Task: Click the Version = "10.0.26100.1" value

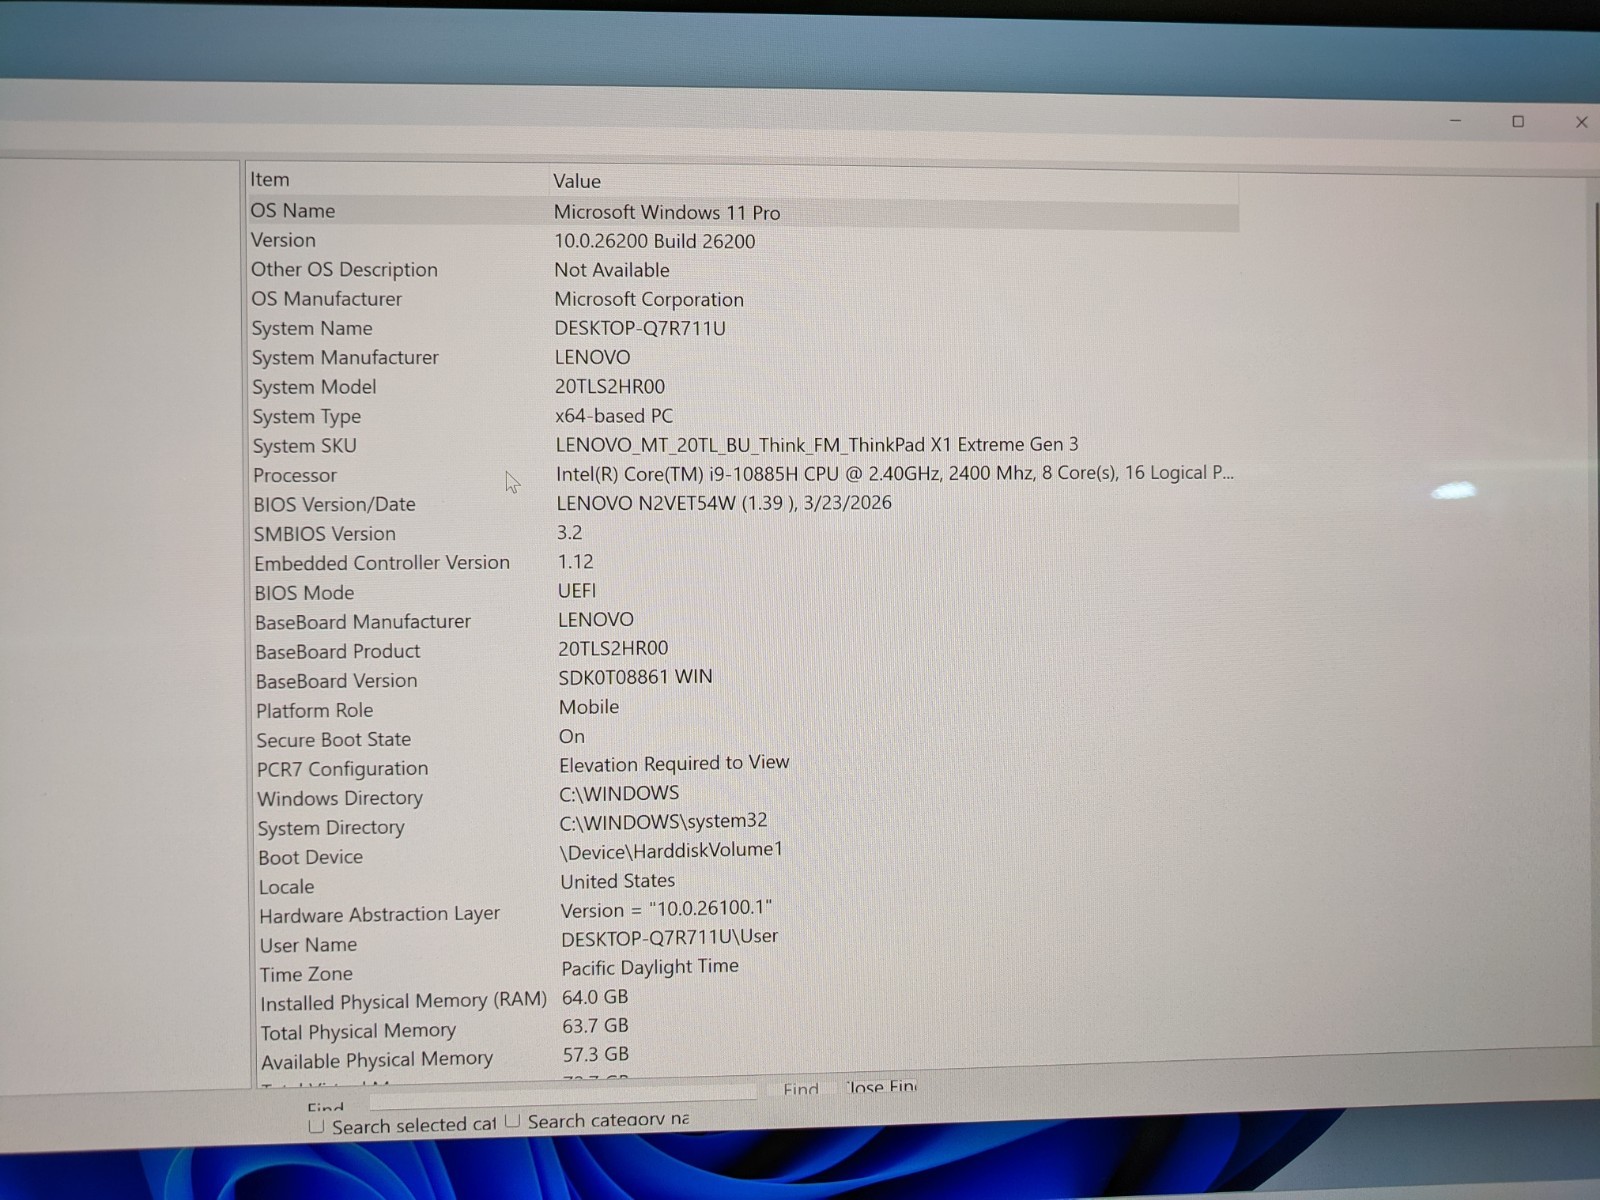Action: [x=666, y=909]
